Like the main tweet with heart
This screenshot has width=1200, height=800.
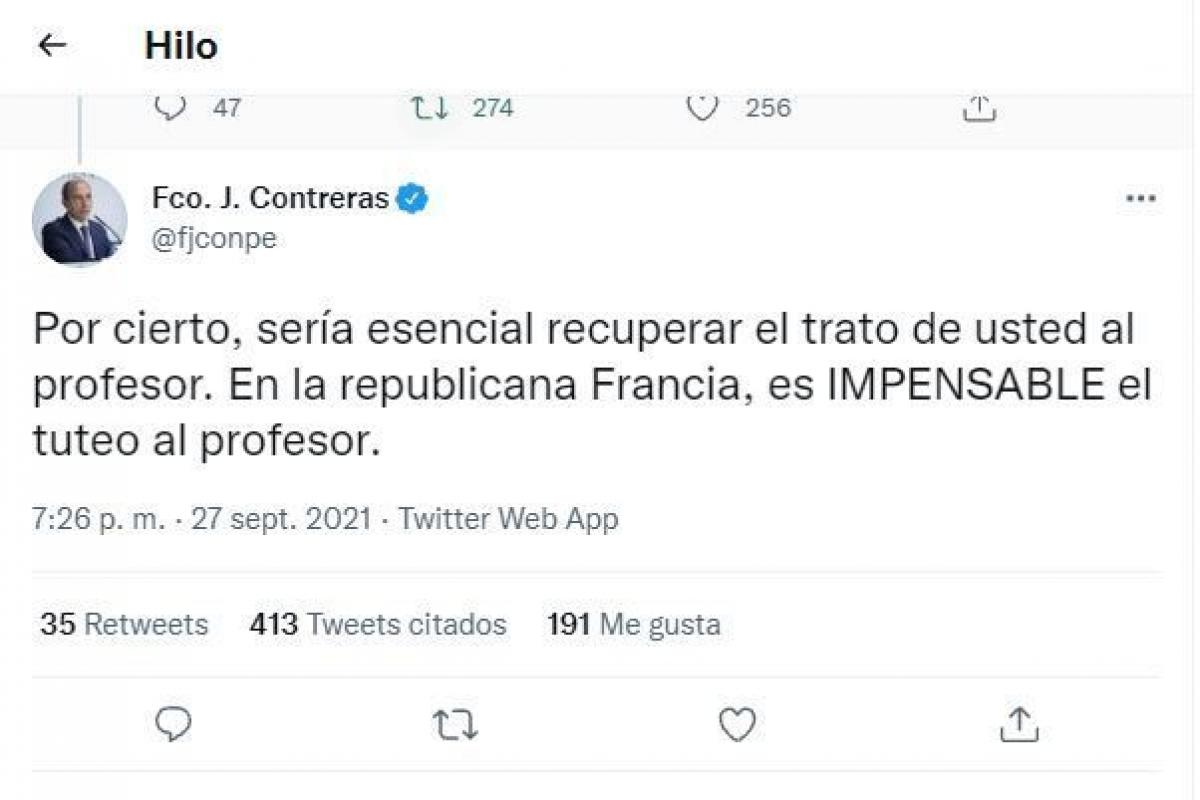(737, 724)
